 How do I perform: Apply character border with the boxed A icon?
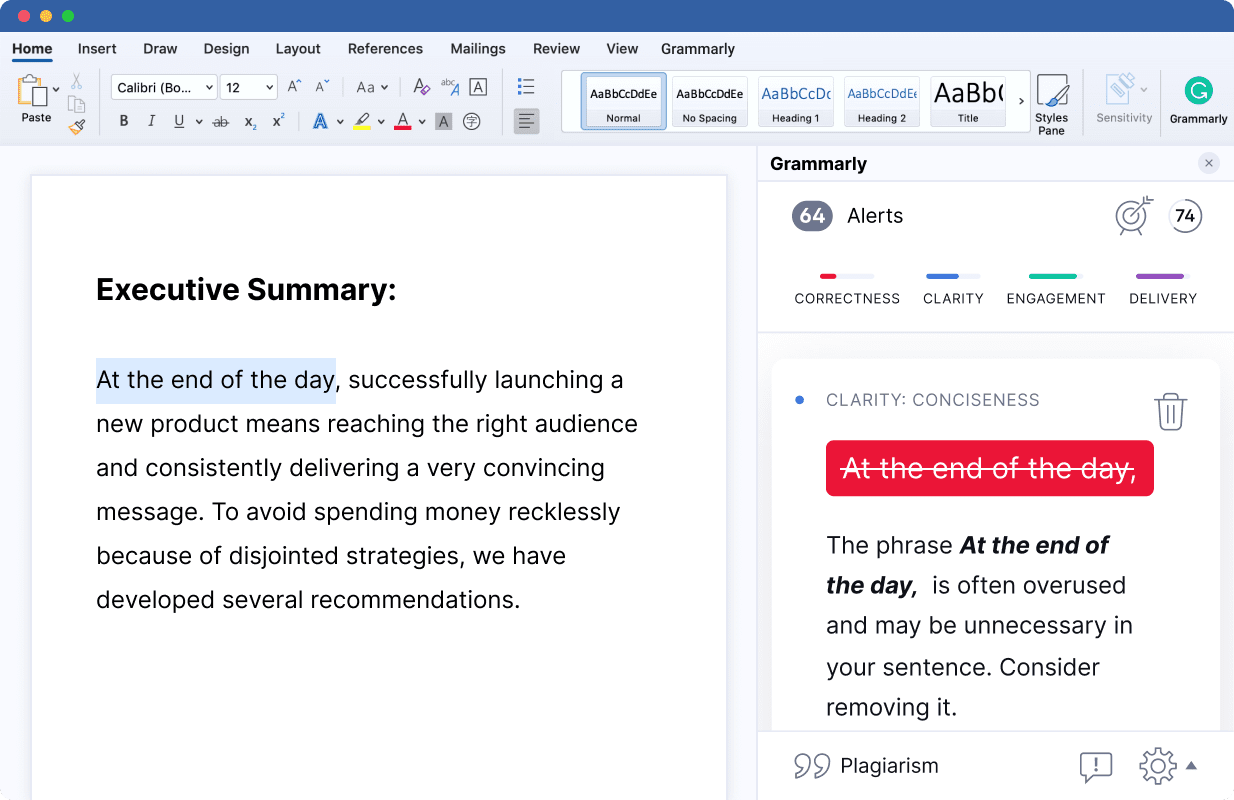pos(478,87)
